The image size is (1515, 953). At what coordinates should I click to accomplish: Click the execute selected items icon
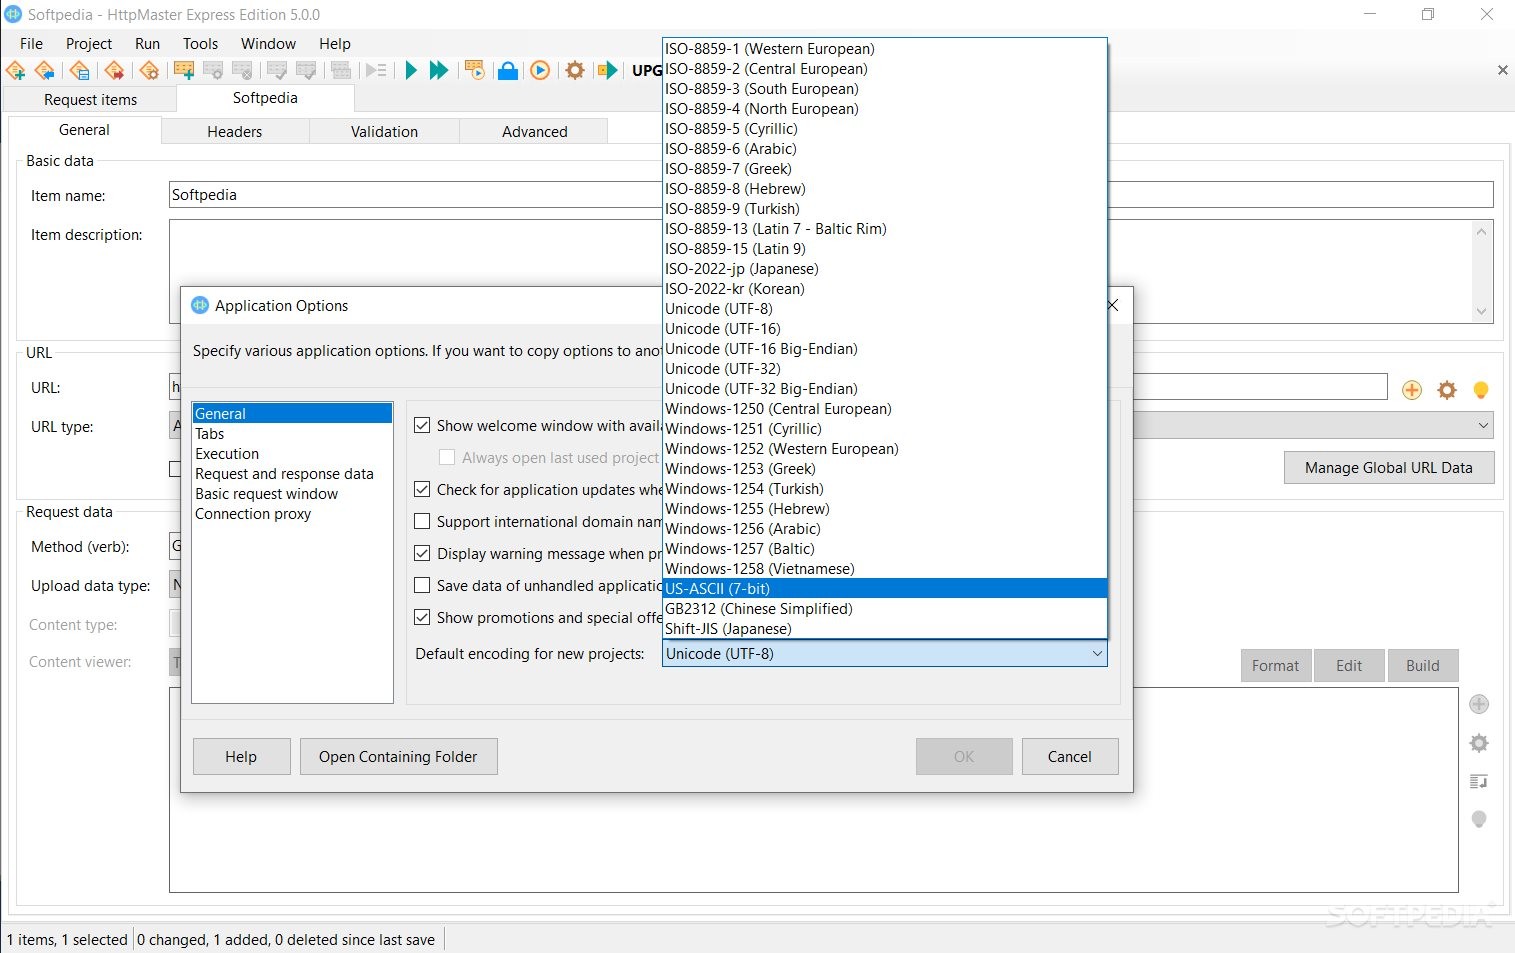475,70
